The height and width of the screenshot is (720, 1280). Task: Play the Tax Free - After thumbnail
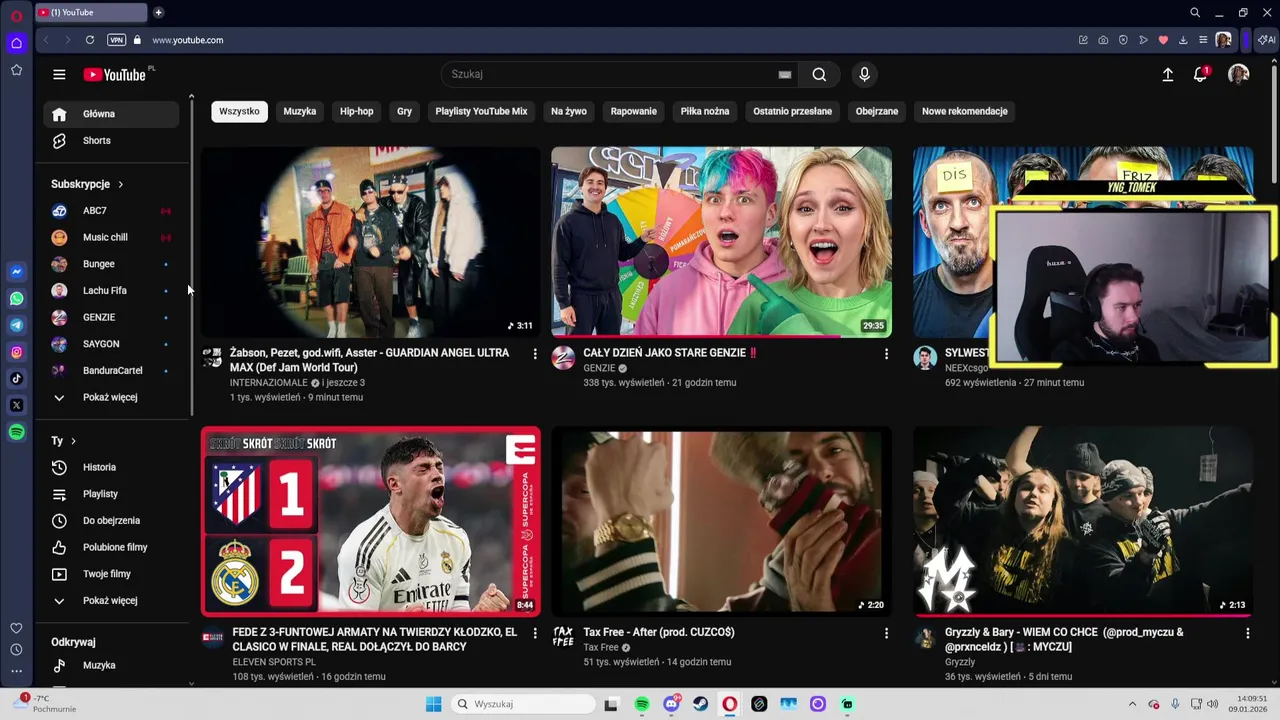[x=721, y=521]
